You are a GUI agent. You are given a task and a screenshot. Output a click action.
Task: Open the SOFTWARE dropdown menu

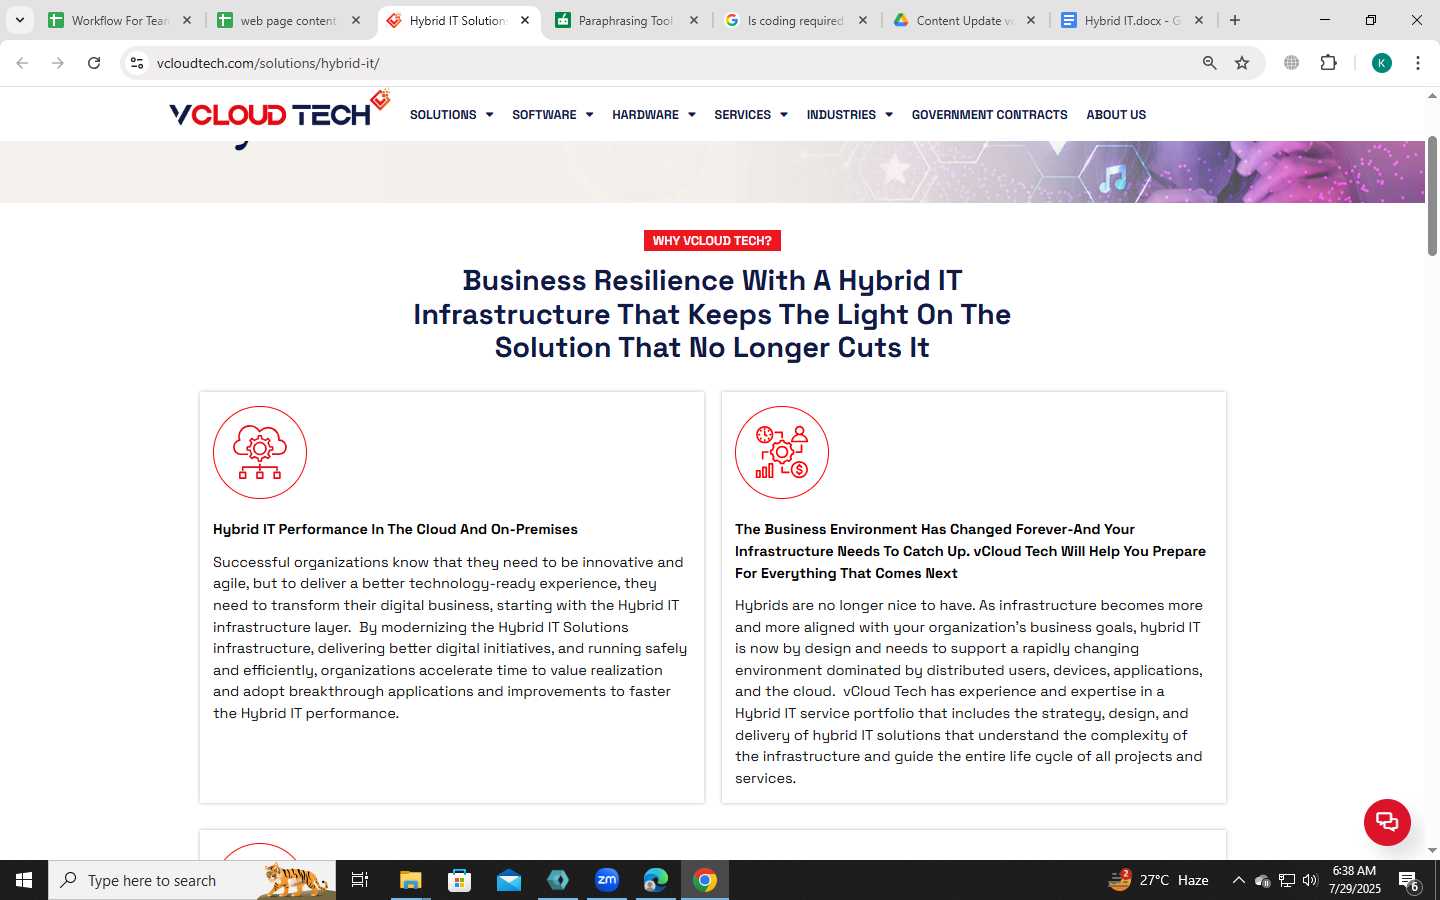click(x=552, y=115)
